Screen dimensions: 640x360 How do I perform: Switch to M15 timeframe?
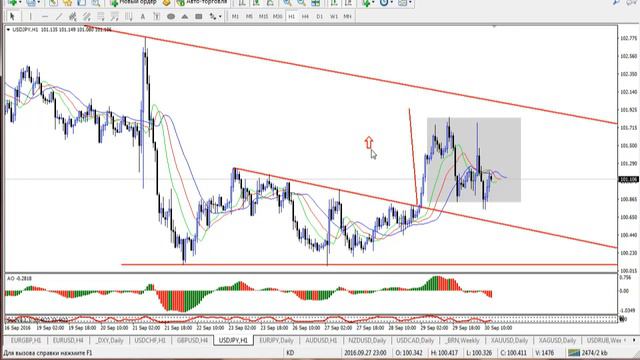pos(263,17)
